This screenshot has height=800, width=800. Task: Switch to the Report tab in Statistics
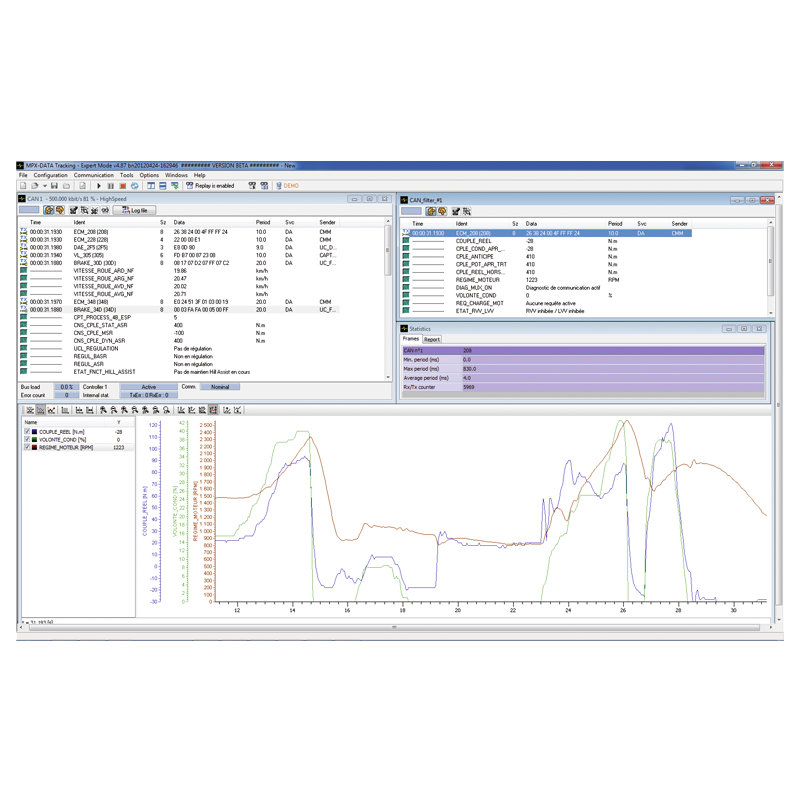coord(432,339)
